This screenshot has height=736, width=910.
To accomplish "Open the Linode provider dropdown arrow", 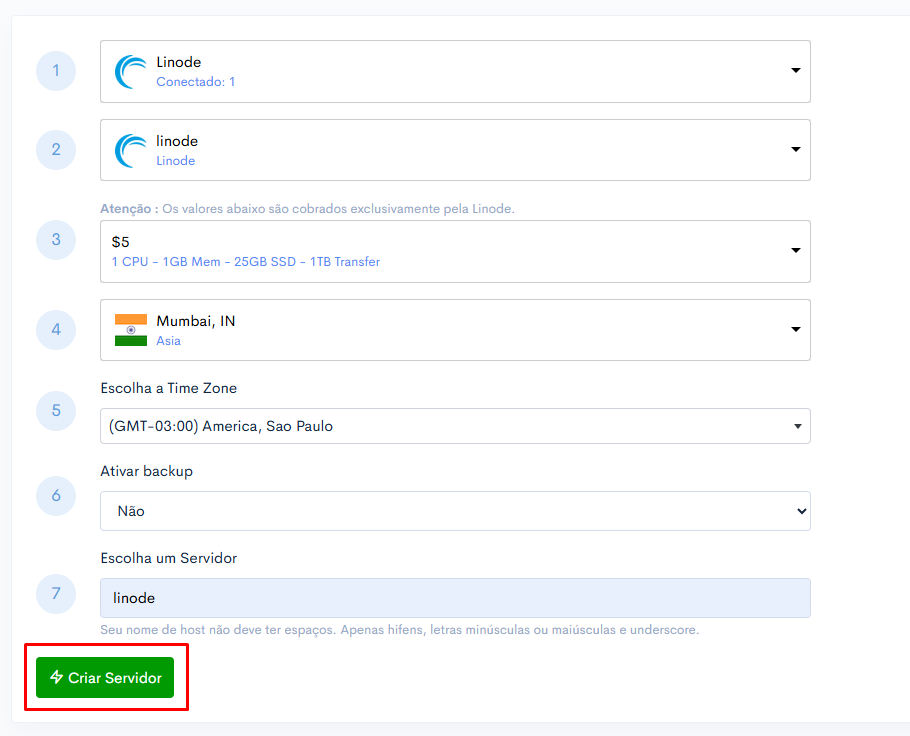I will click(796, 70).
